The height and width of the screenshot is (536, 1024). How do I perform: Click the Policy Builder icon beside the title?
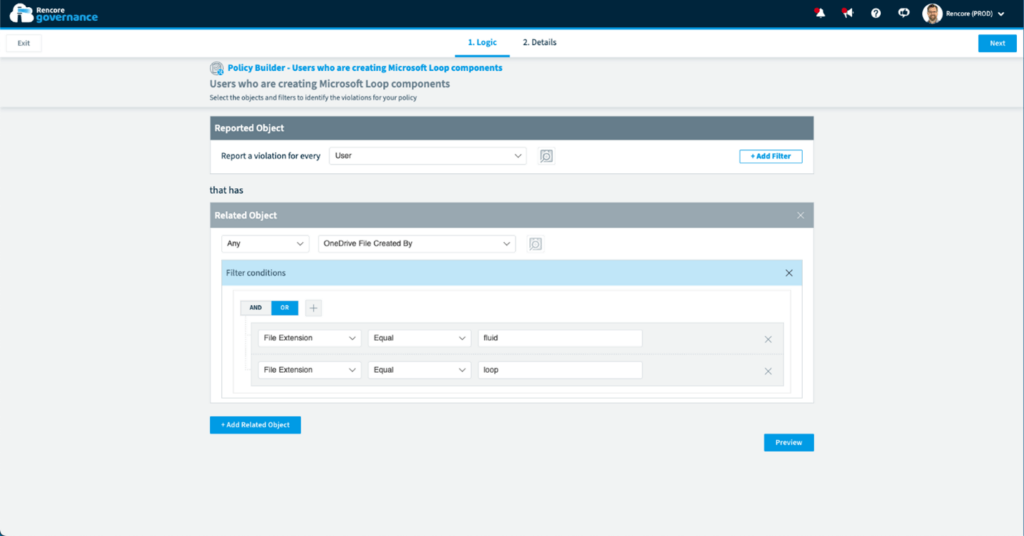[x=217, y=68]
